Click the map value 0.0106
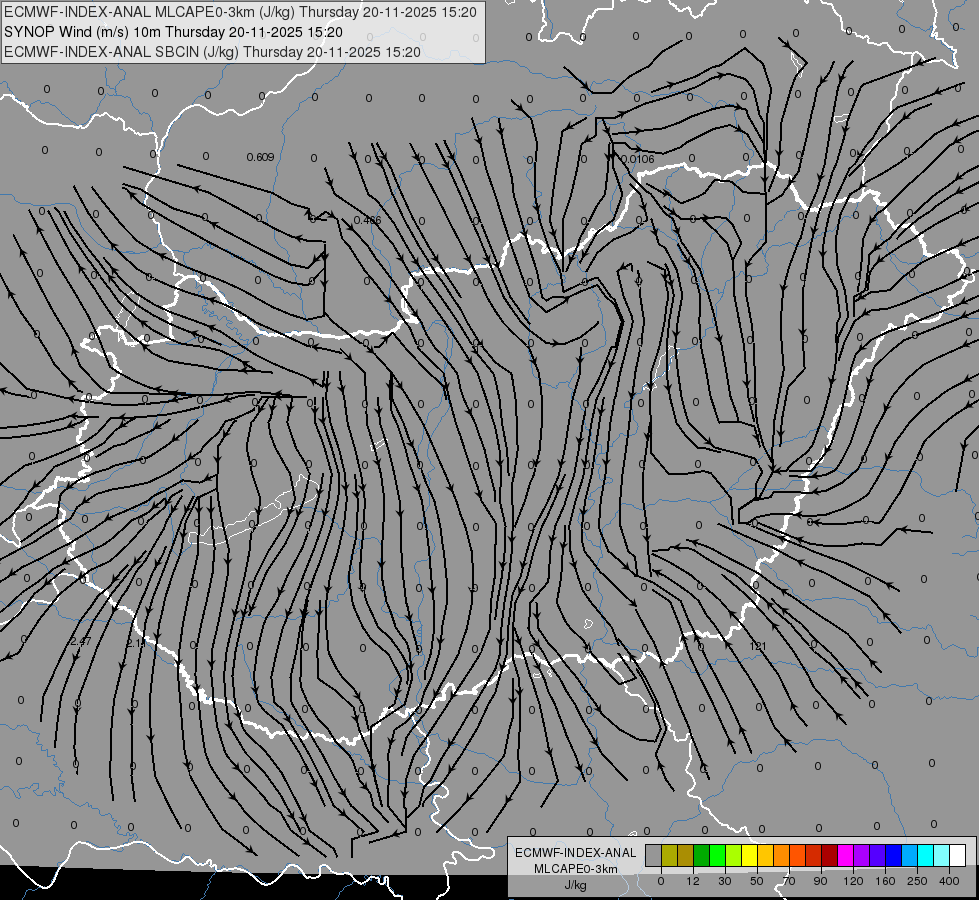 [637, 159]
